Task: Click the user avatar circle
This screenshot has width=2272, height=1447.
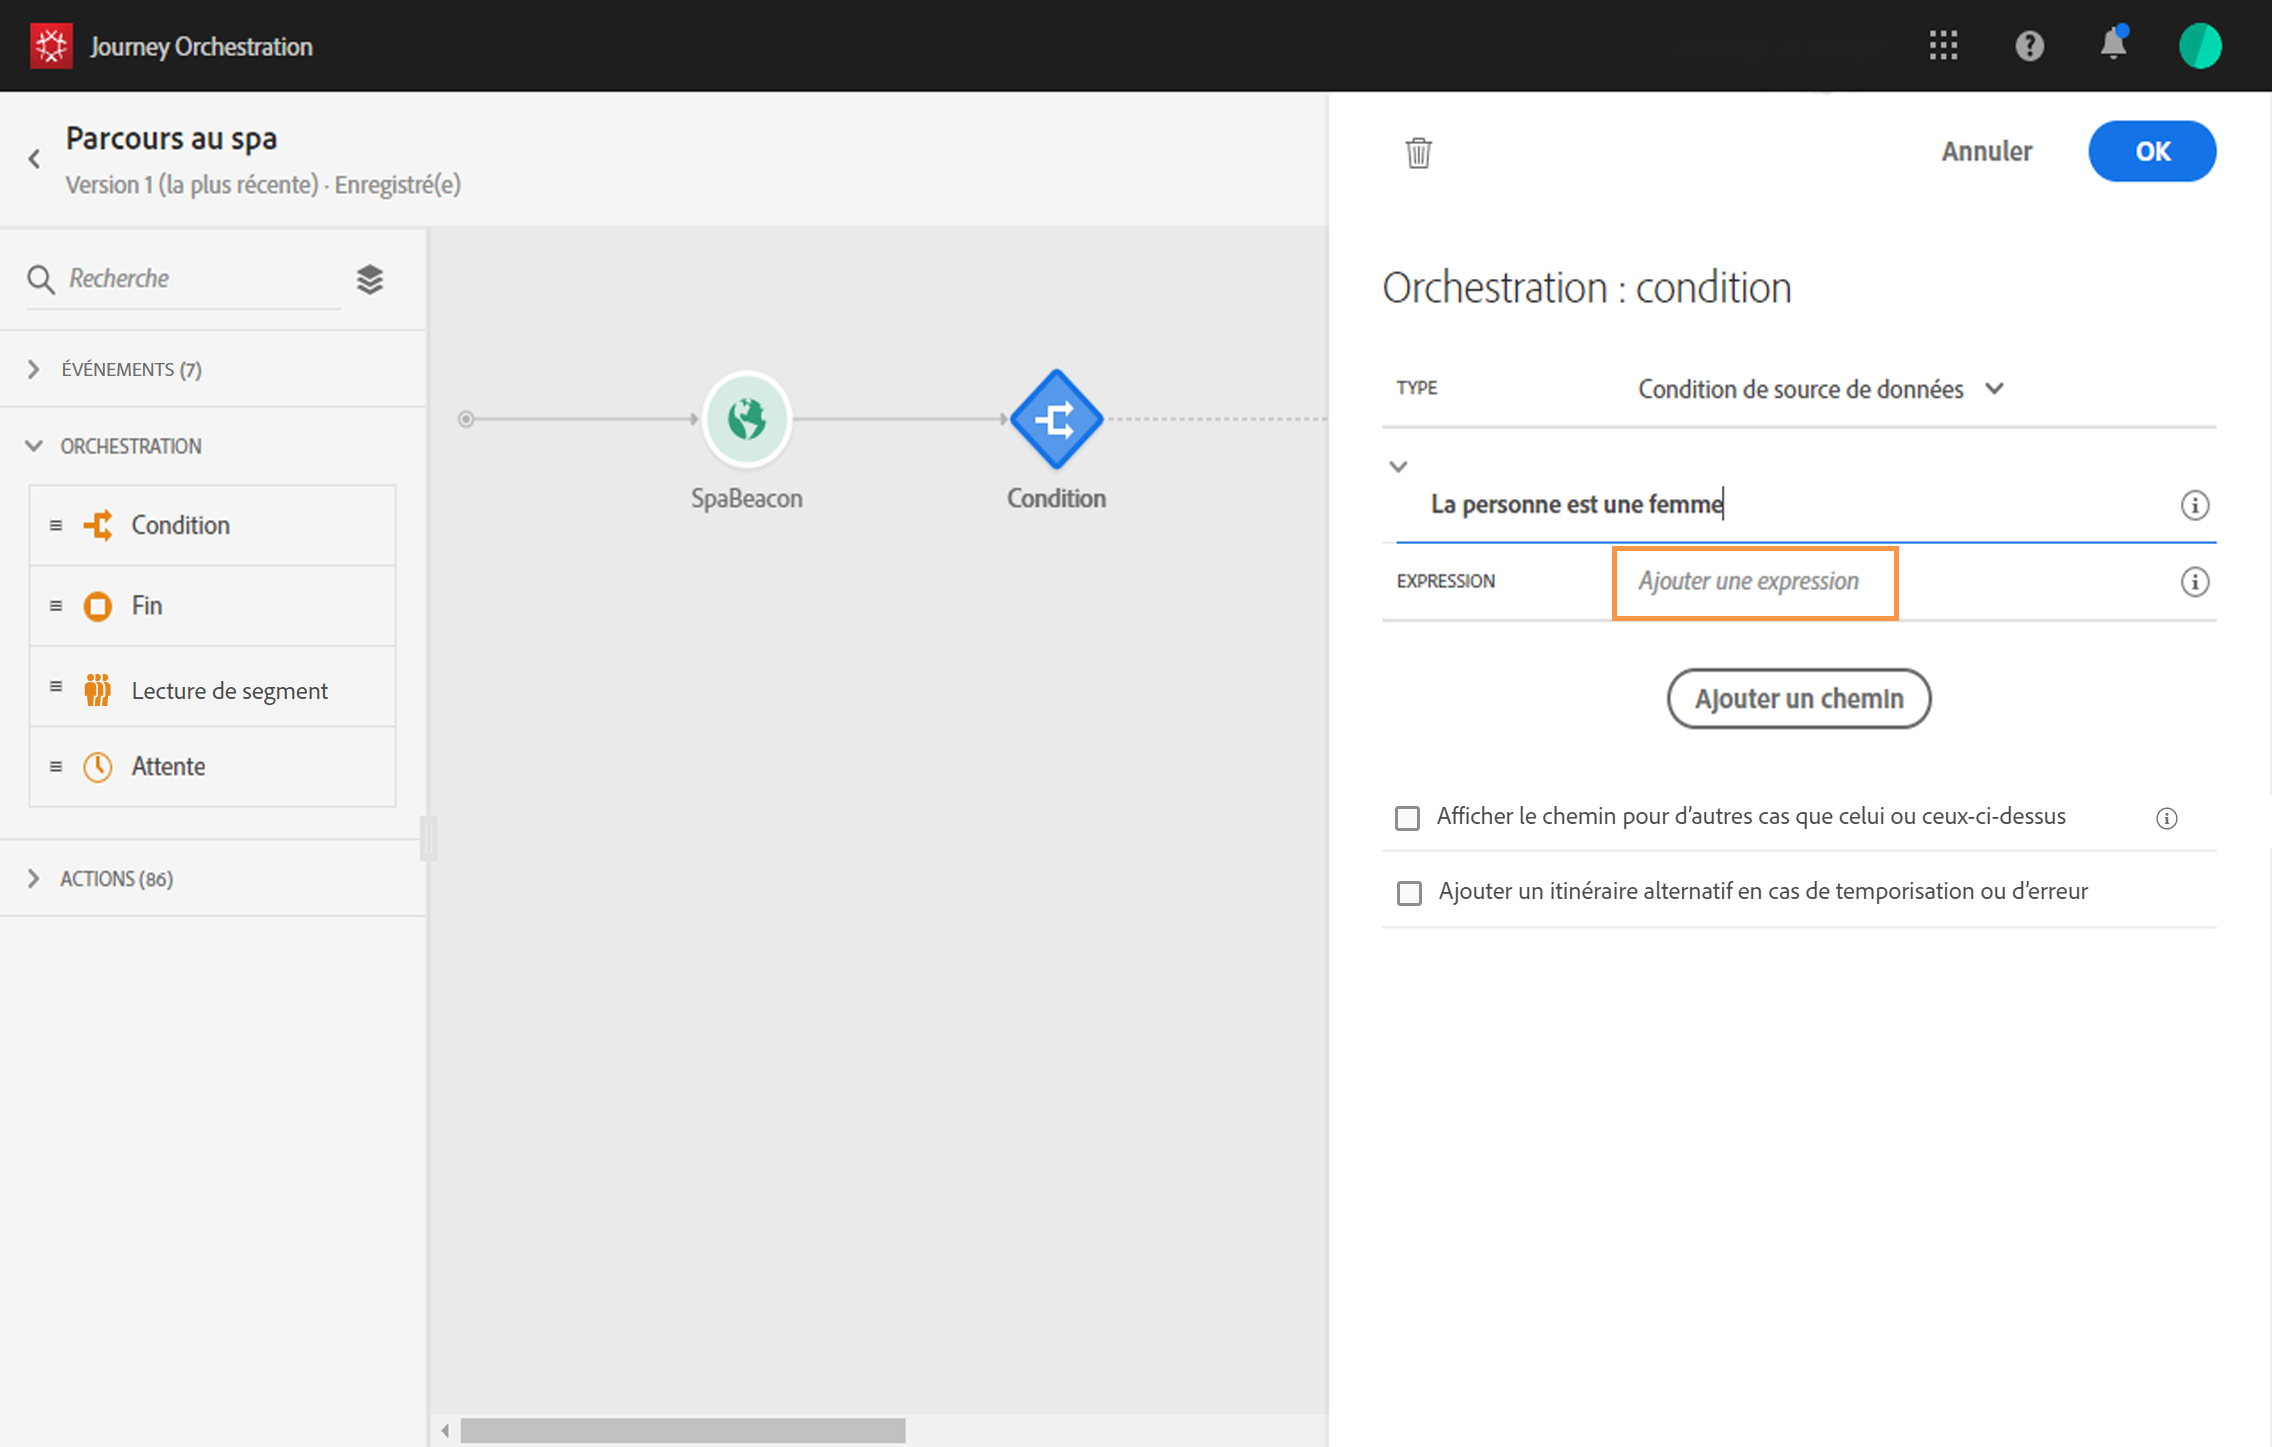Action: pyautogui.click(x=2199, y=46)
